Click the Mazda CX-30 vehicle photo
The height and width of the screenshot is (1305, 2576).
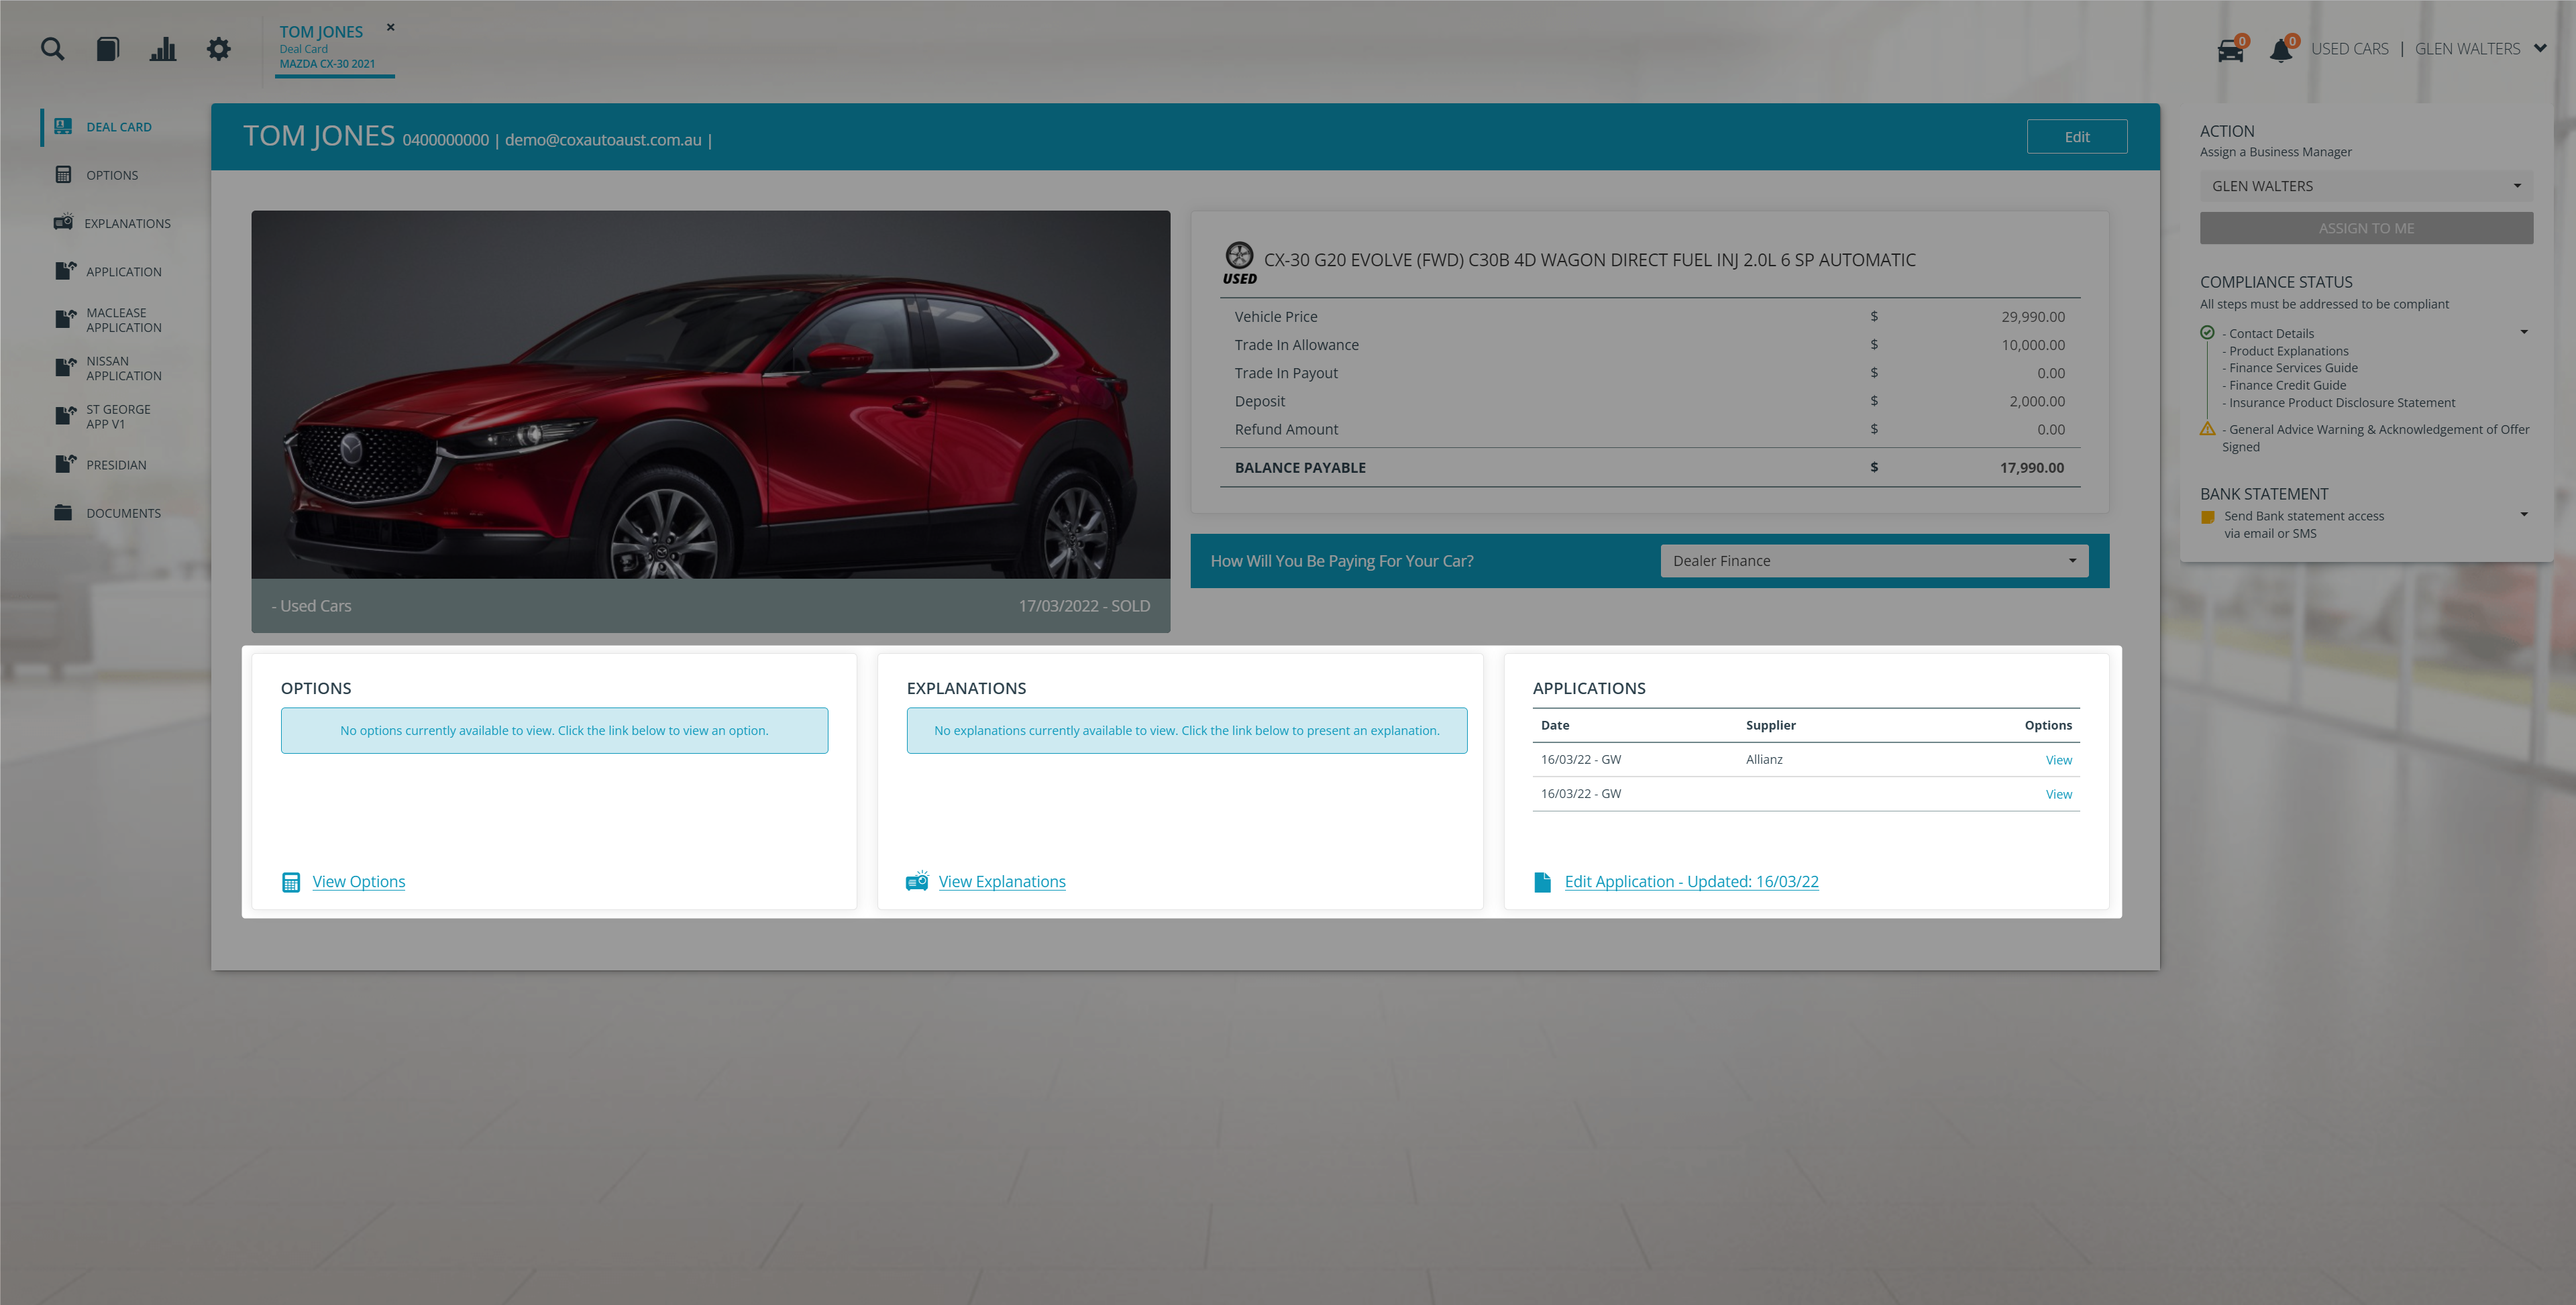[x=710, y=394]
